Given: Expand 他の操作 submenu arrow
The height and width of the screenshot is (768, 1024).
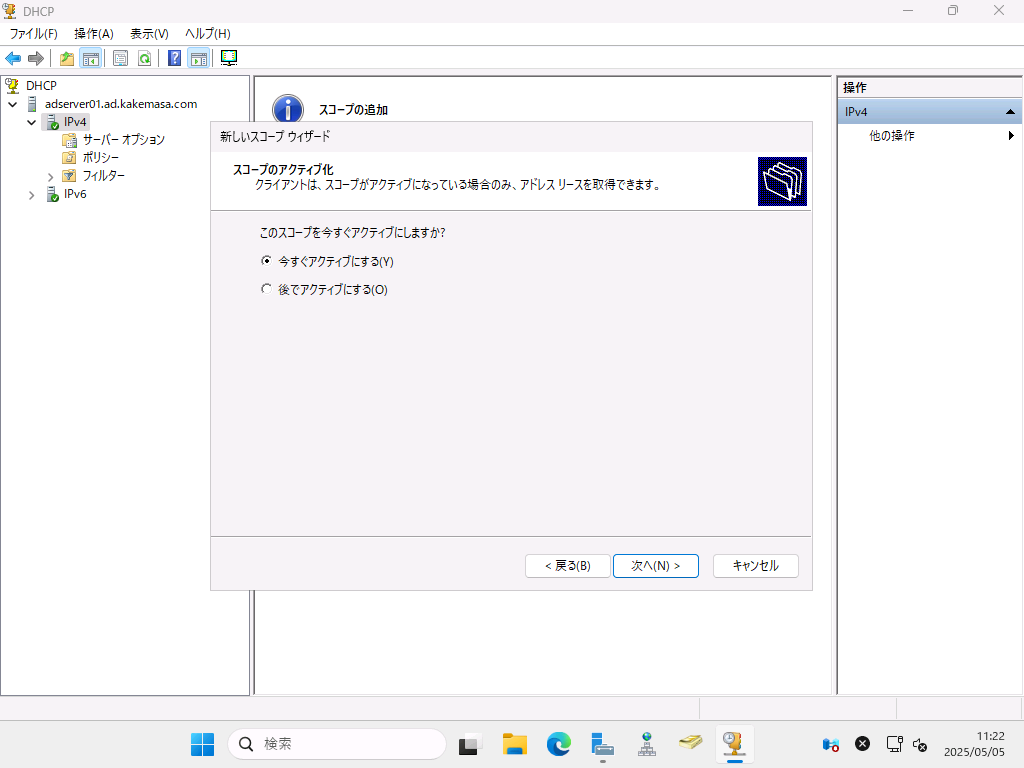Looking at the screenshot, I should [1011, 136].
